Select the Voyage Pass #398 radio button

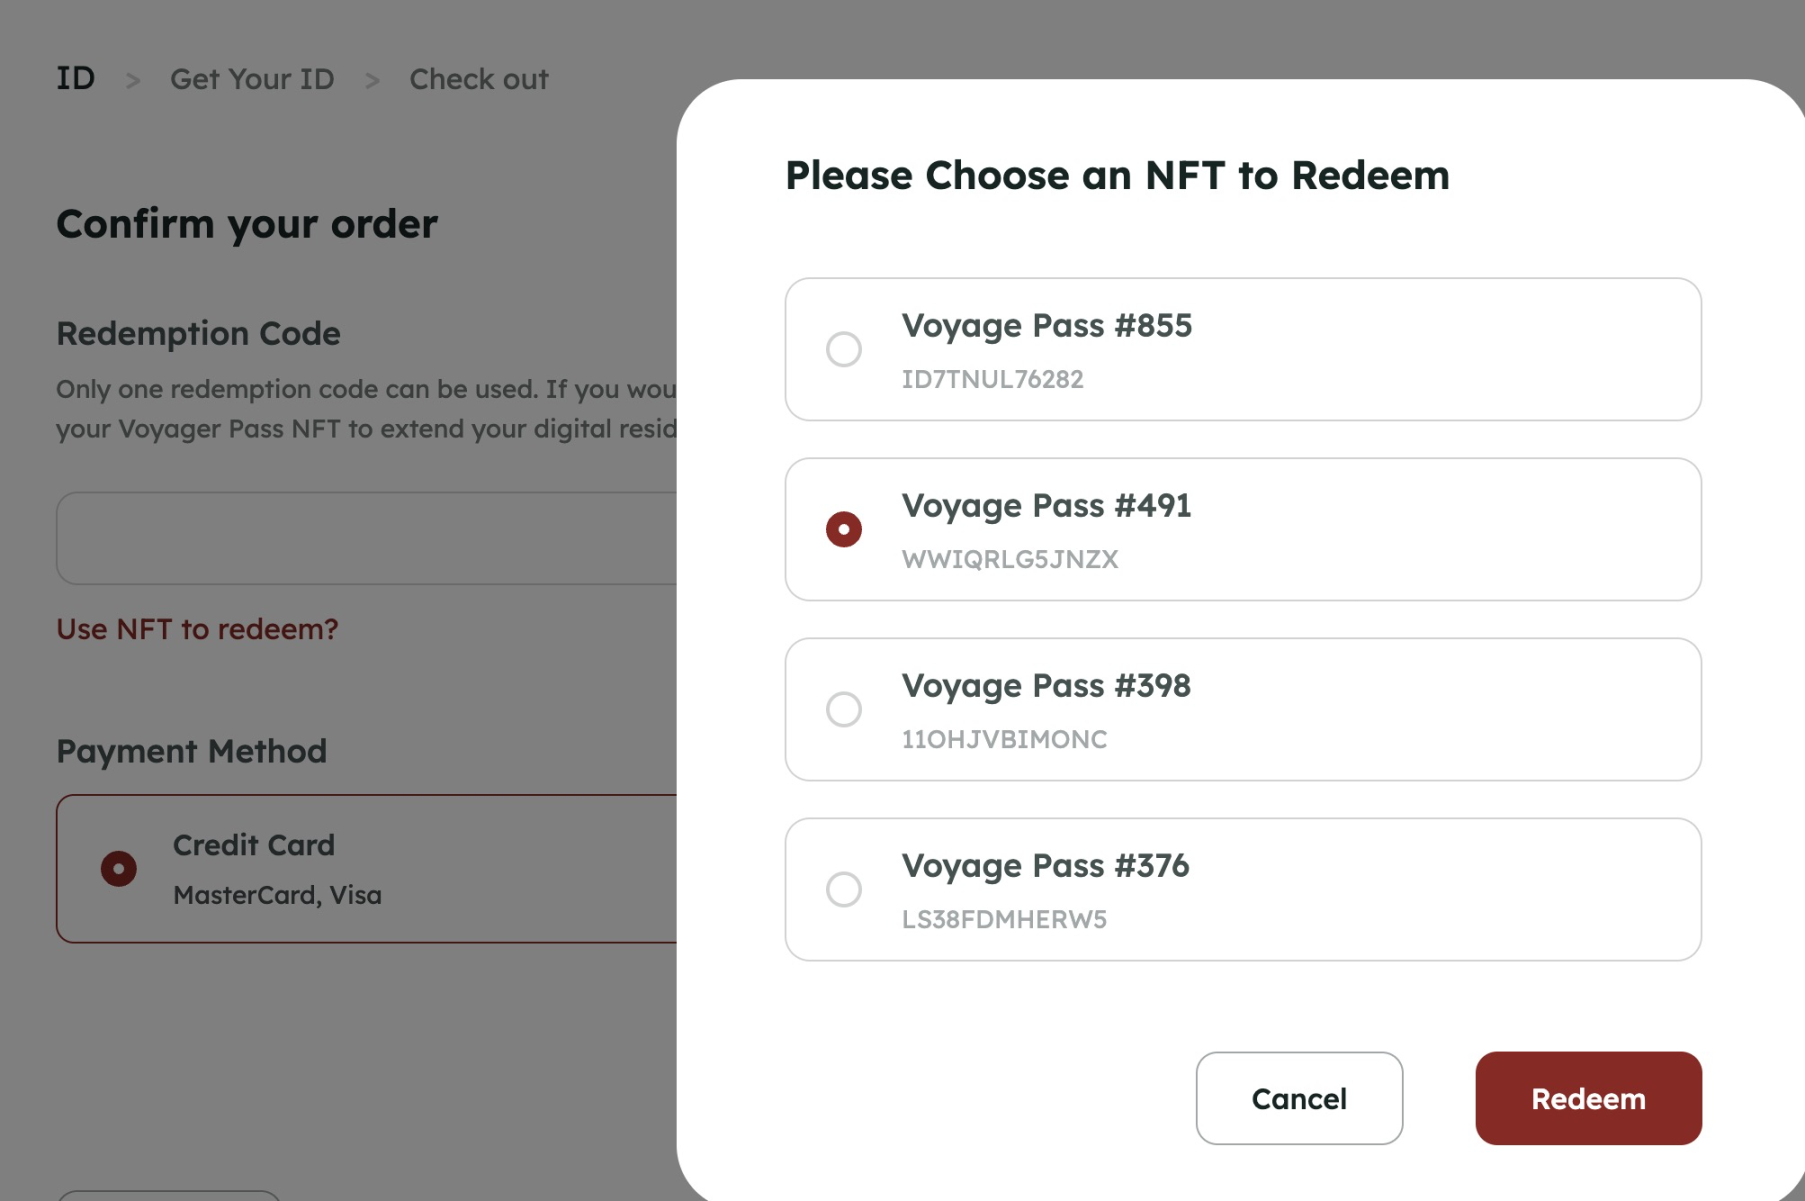[843, 709]
